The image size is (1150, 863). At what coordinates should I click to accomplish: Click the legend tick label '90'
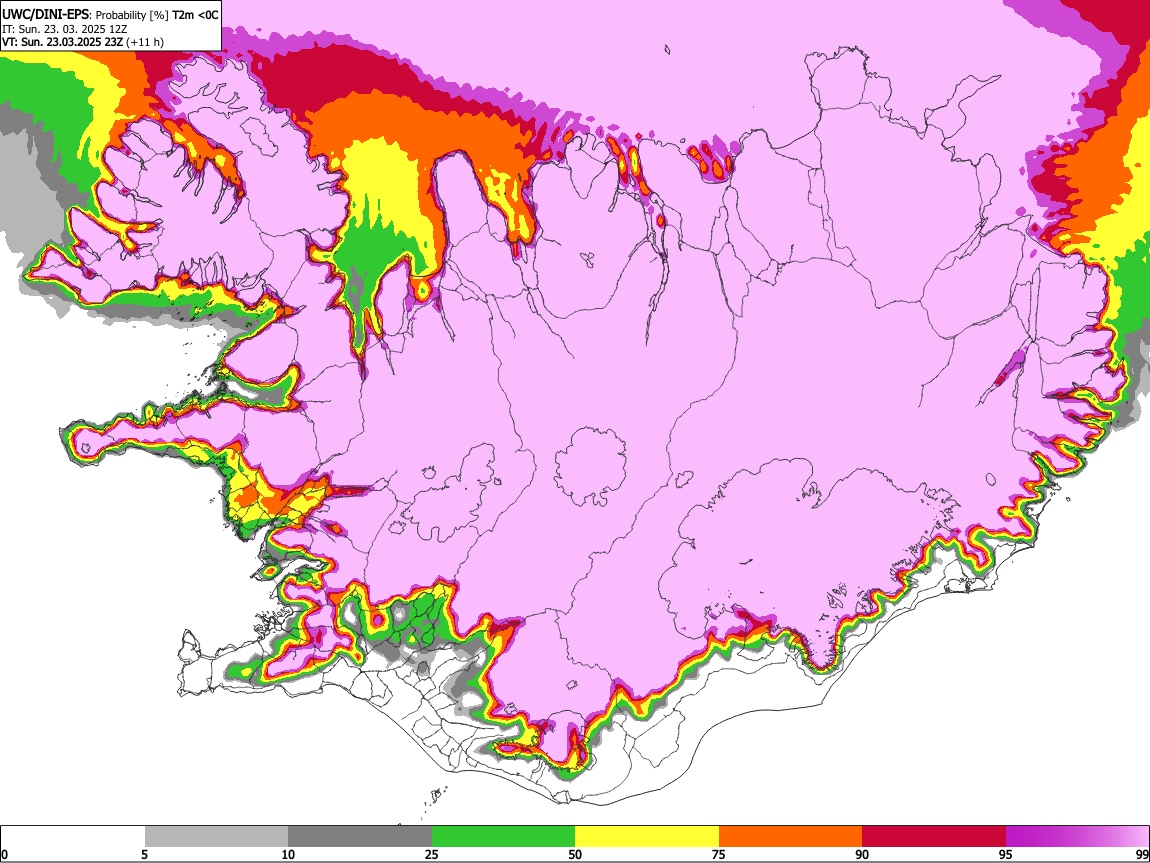862,855
